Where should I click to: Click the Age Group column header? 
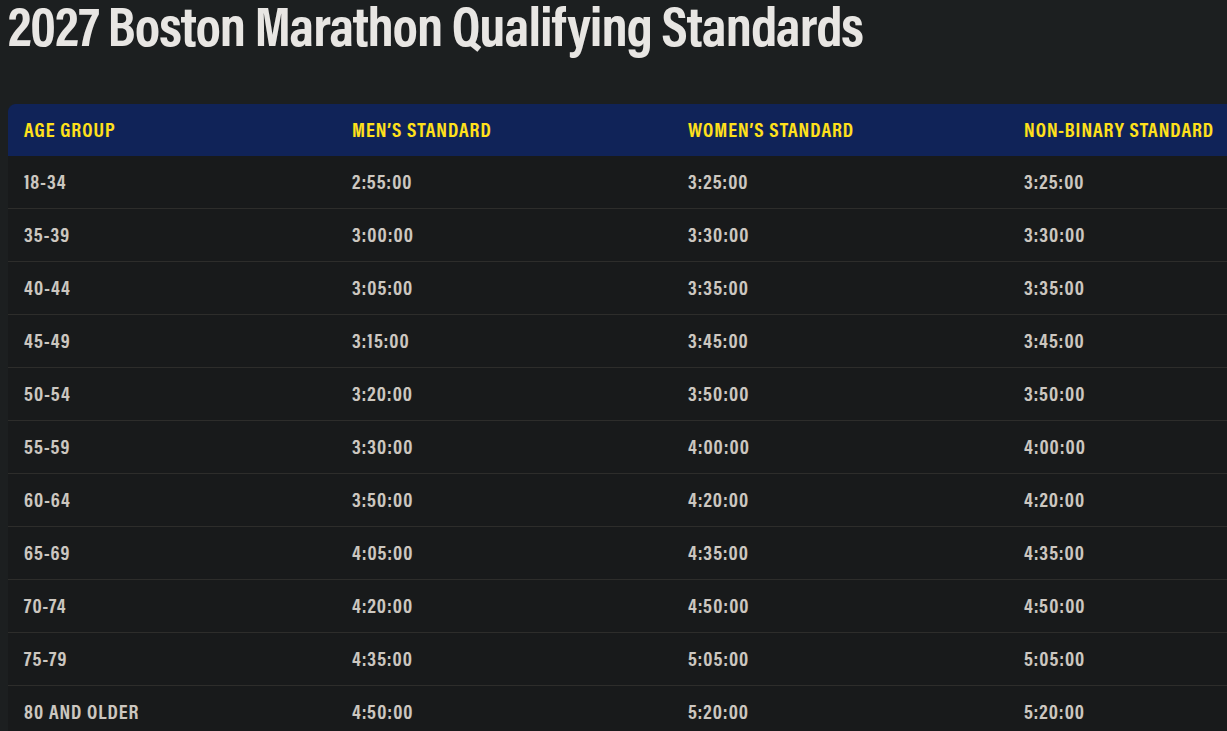(x=69, y=130)
